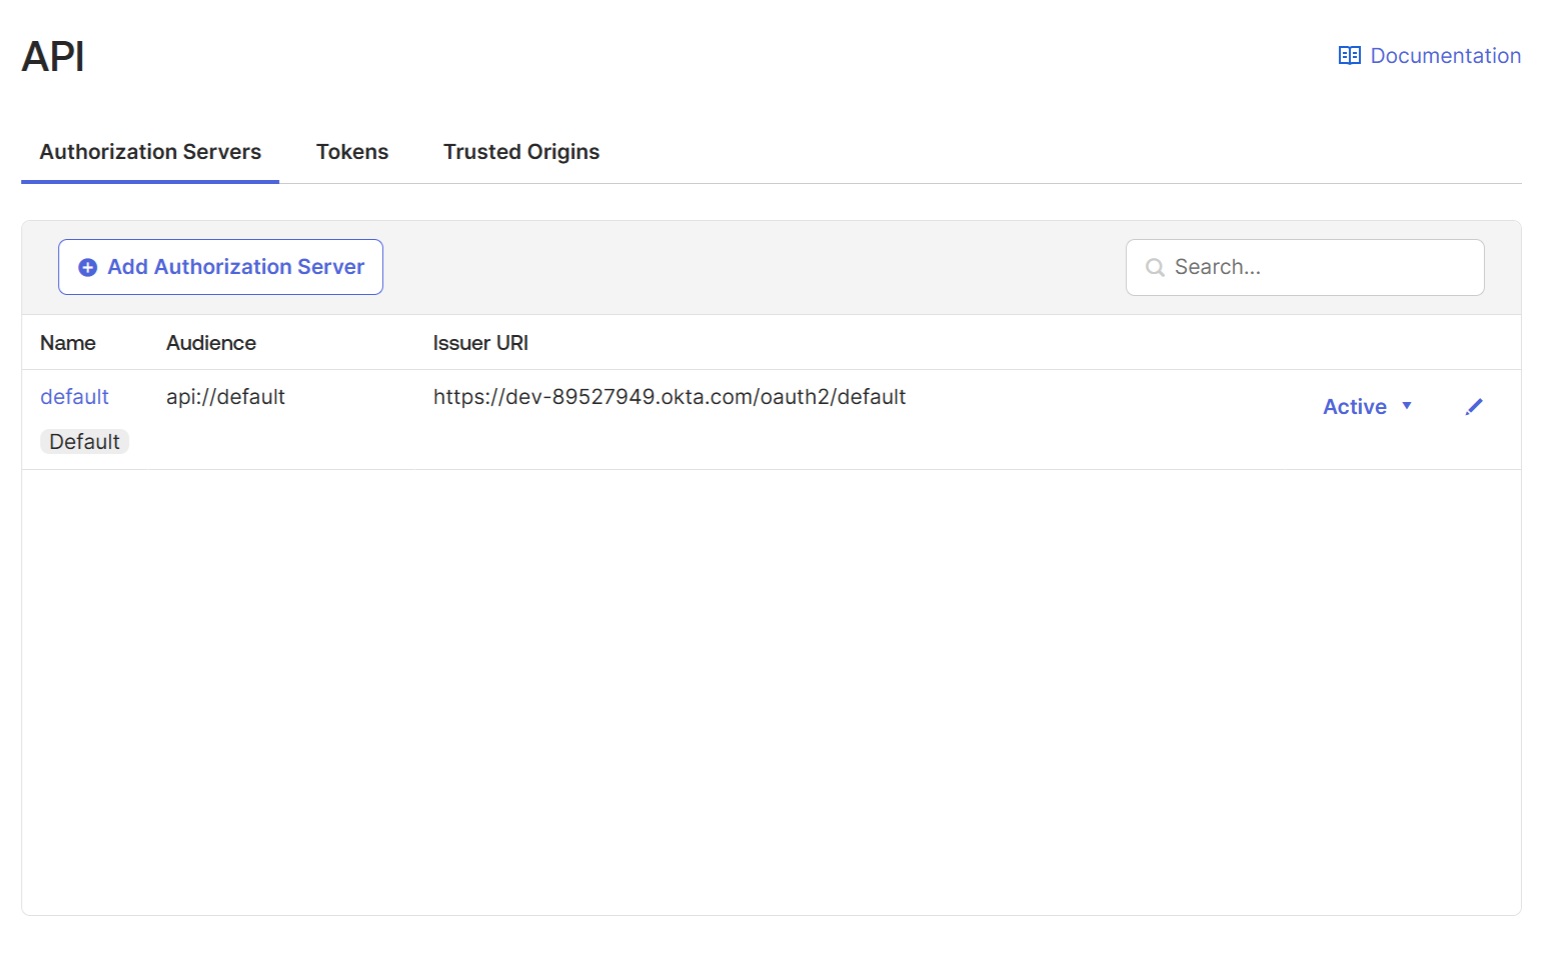Click the magnifying glass search icon
This screenshot has width=1546, height=957.
(x=1155, y=267)
